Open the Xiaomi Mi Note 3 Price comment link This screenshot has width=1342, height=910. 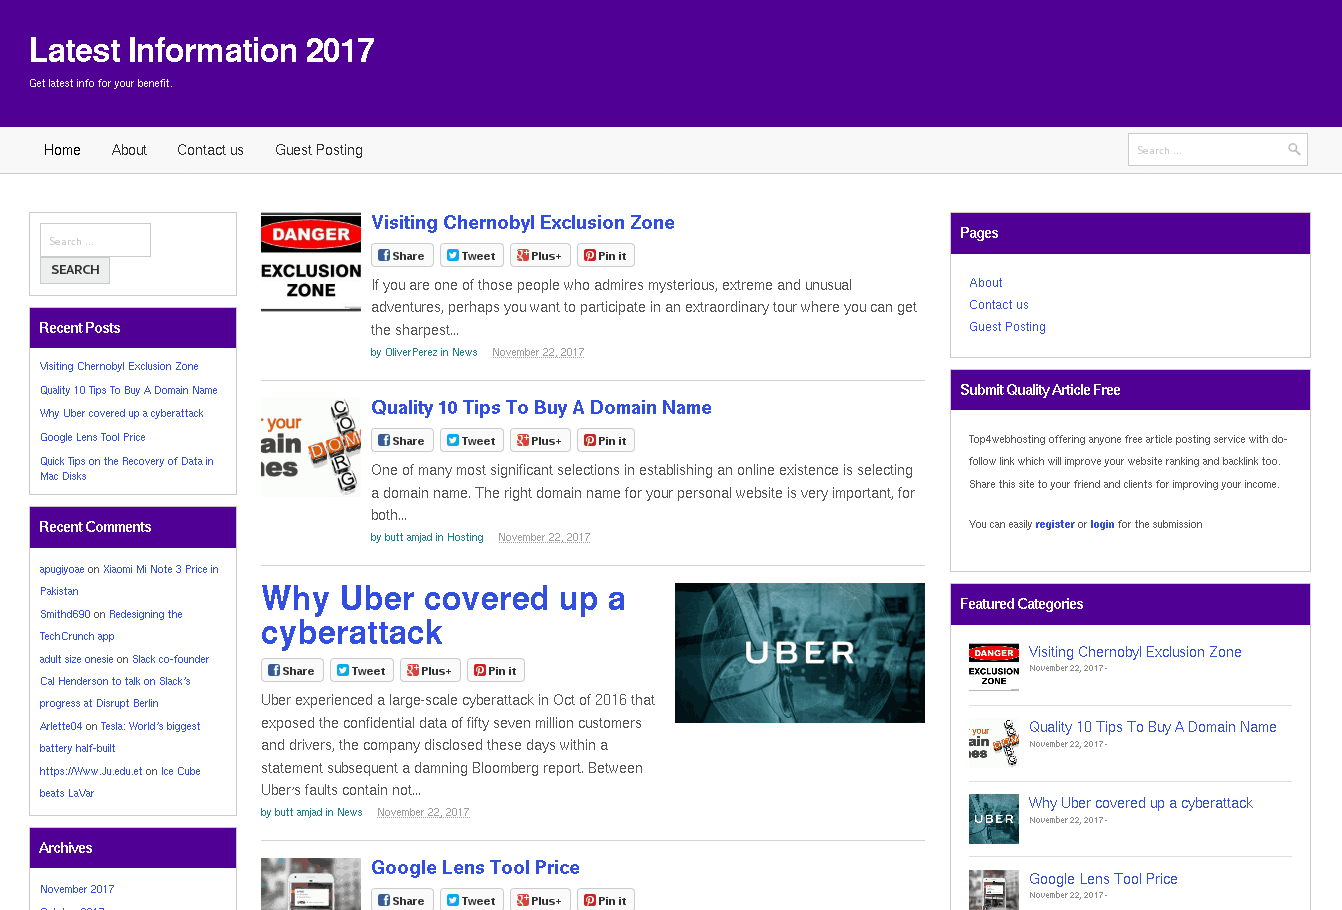click(129, 580)
